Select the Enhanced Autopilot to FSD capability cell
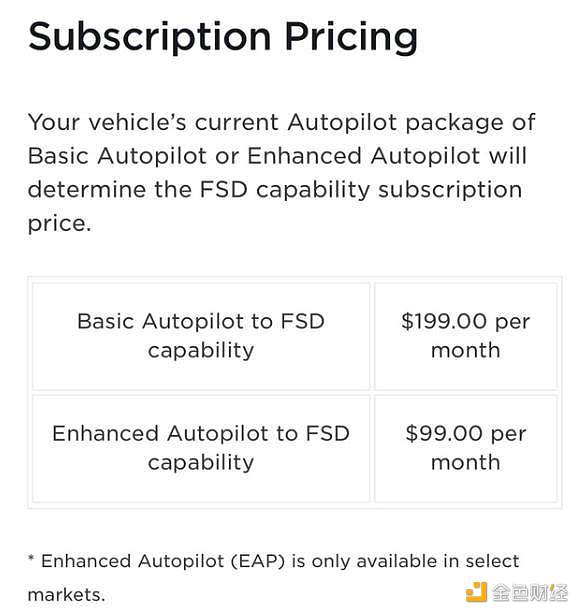This screenshot has width=579, height=613. 201,448
